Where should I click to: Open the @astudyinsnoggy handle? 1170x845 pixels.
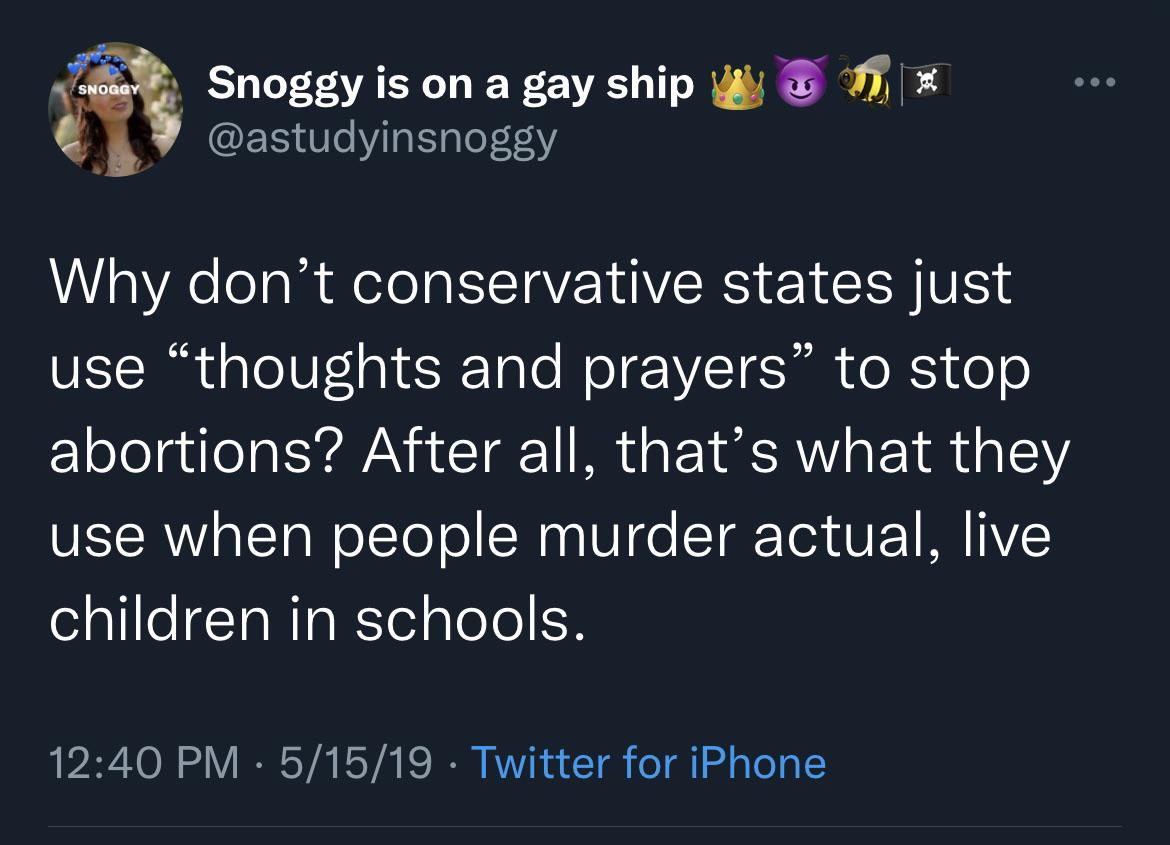point(382,140)
